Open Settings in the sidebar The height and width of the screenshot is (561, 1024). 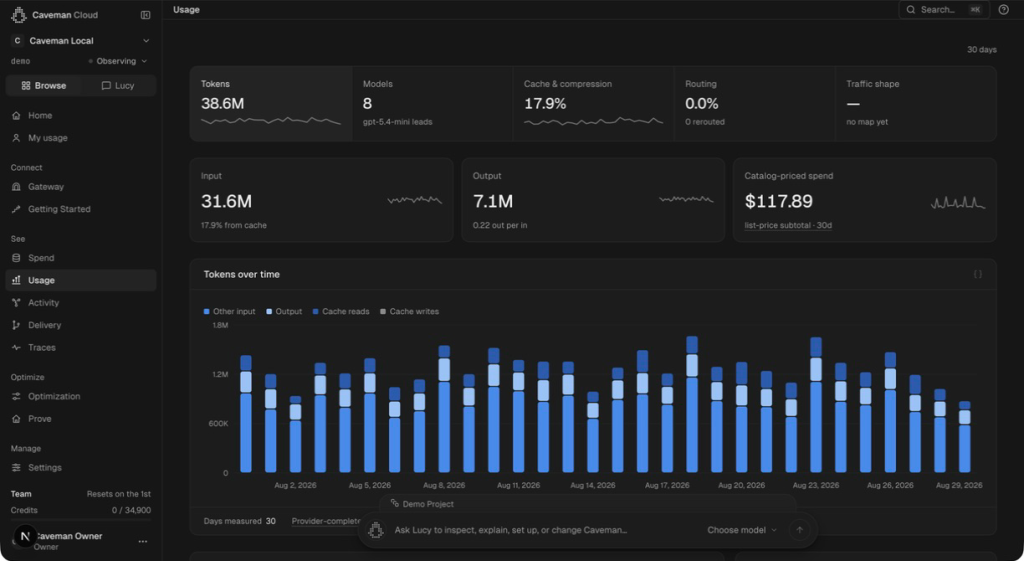click(81, 468)
